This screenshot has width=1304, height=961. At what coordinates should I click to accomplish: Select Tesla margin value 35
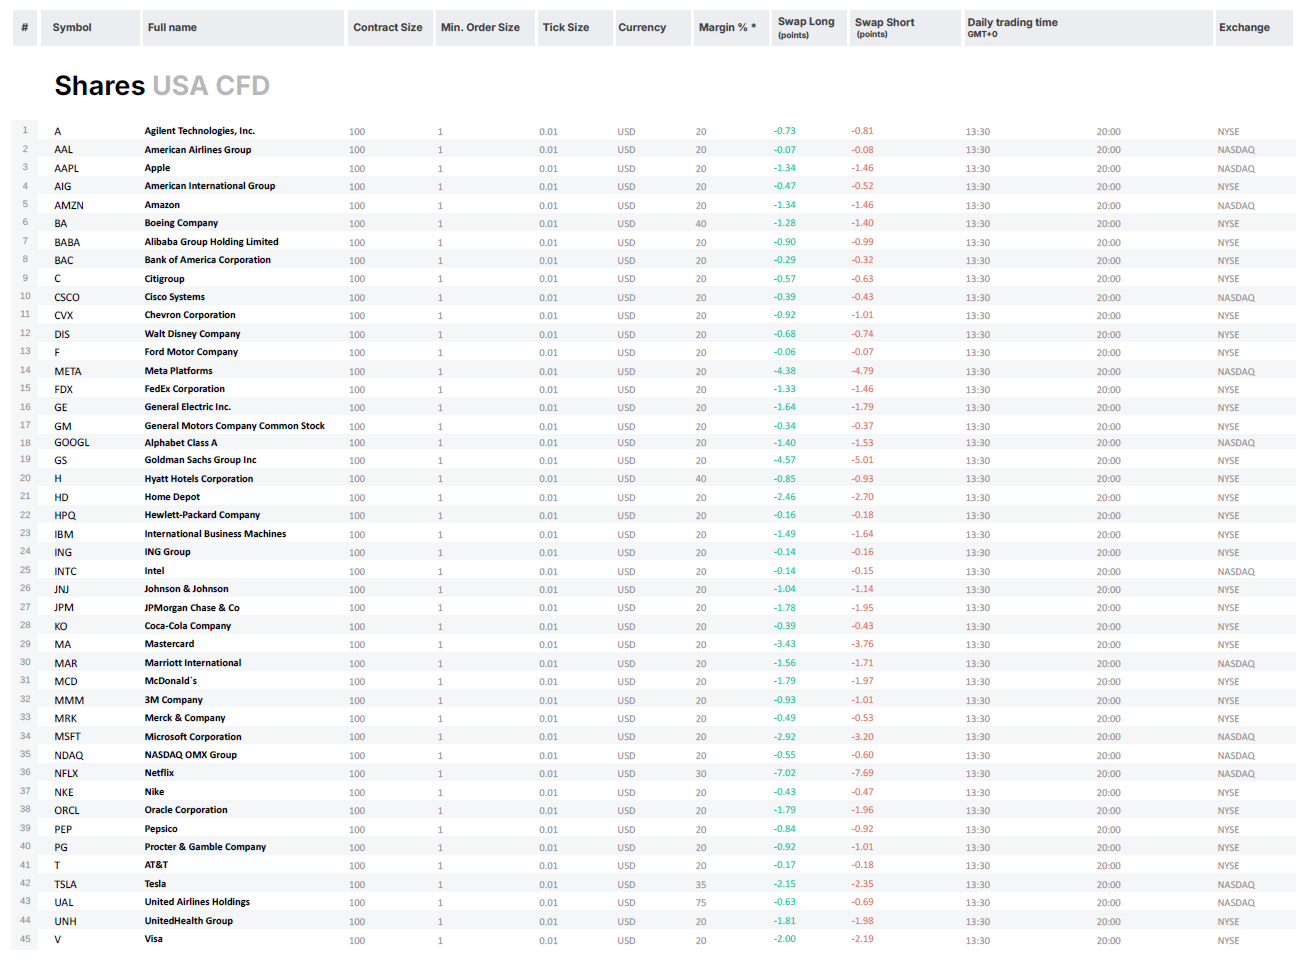701,885
